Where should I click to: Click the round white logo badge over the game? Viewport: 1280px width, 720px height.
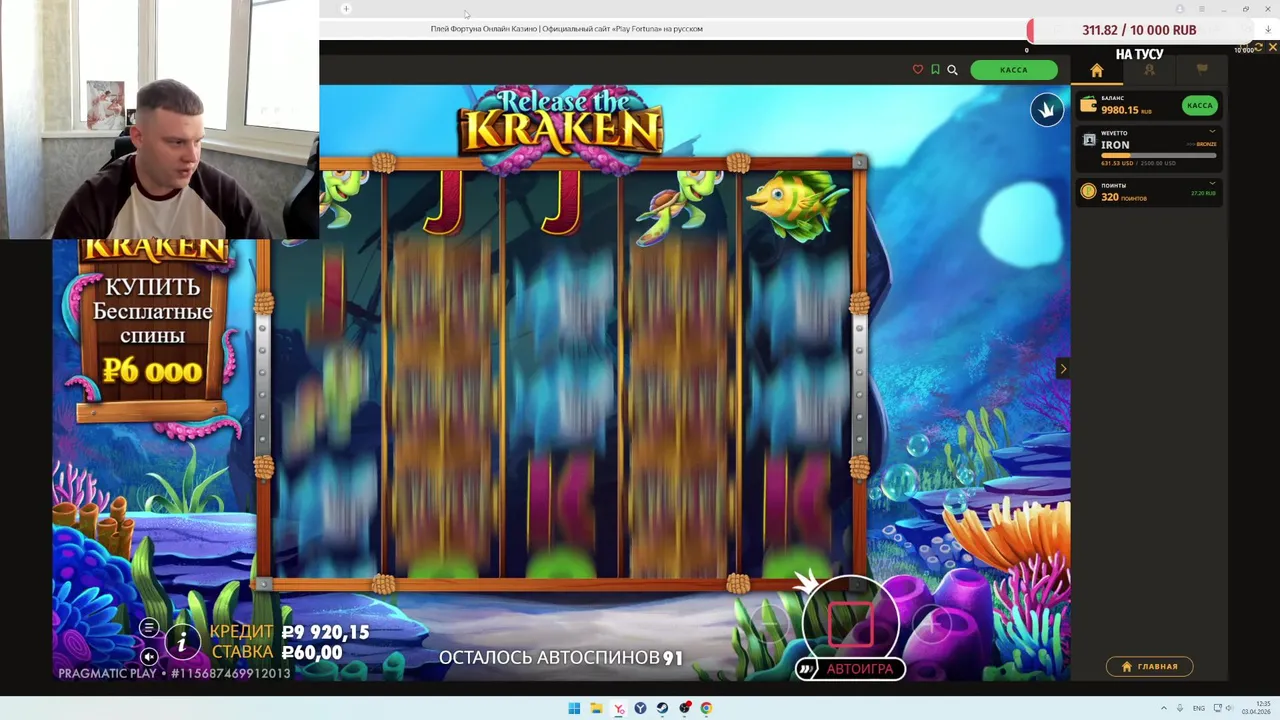1047,110
